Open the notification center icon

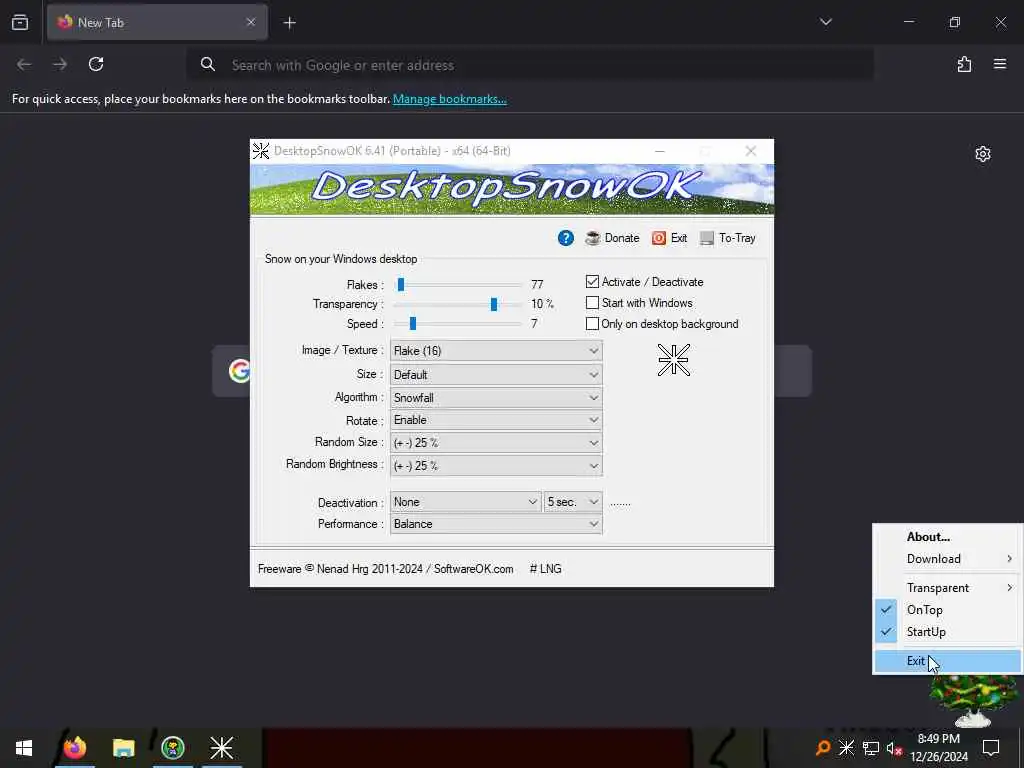[x=991, y=748]
